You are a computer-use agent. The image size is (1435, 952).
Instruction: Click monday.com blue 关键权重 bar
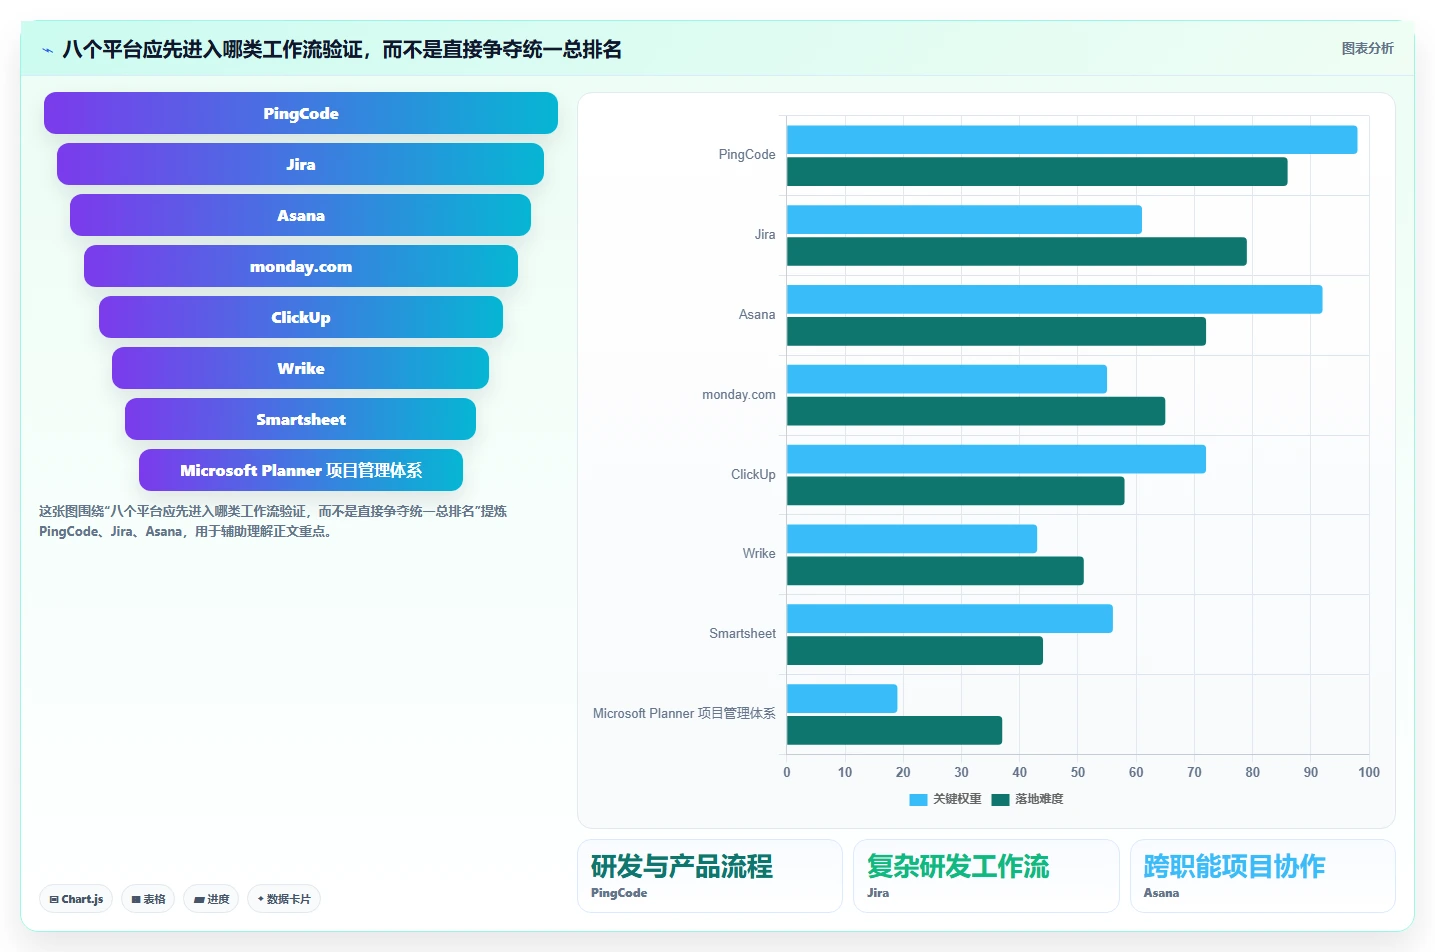(947, 379)
